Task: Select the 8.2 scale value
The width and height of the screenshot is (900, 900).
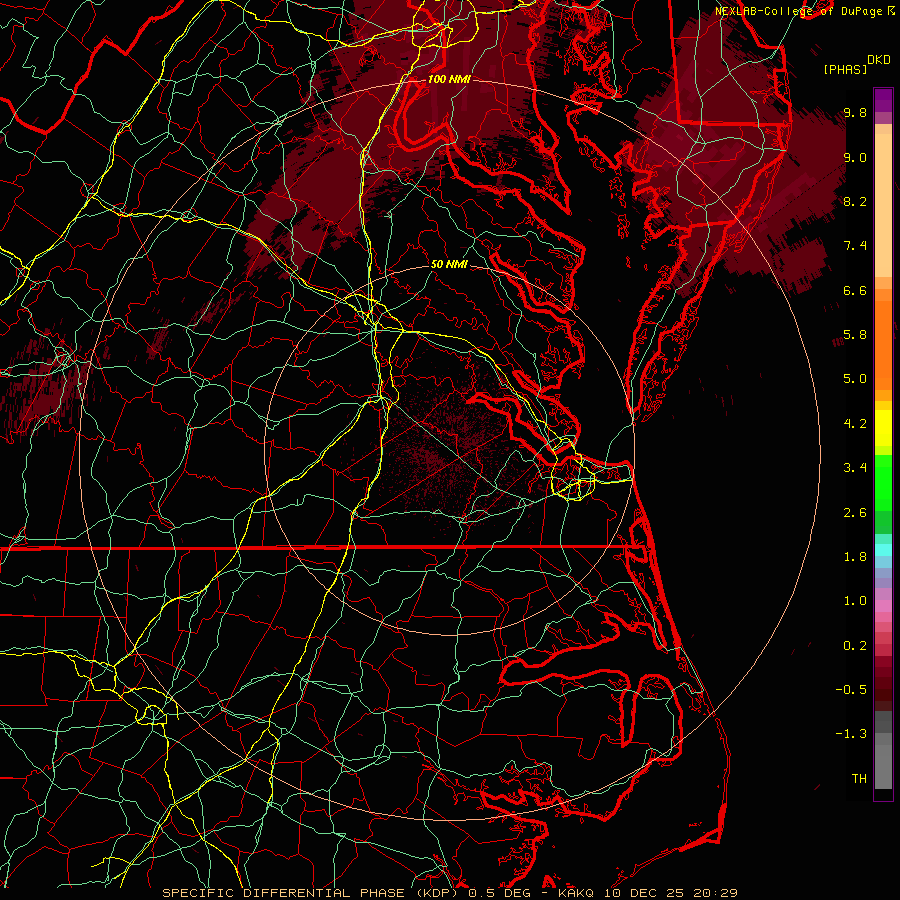Action: (x=855, y=201)
